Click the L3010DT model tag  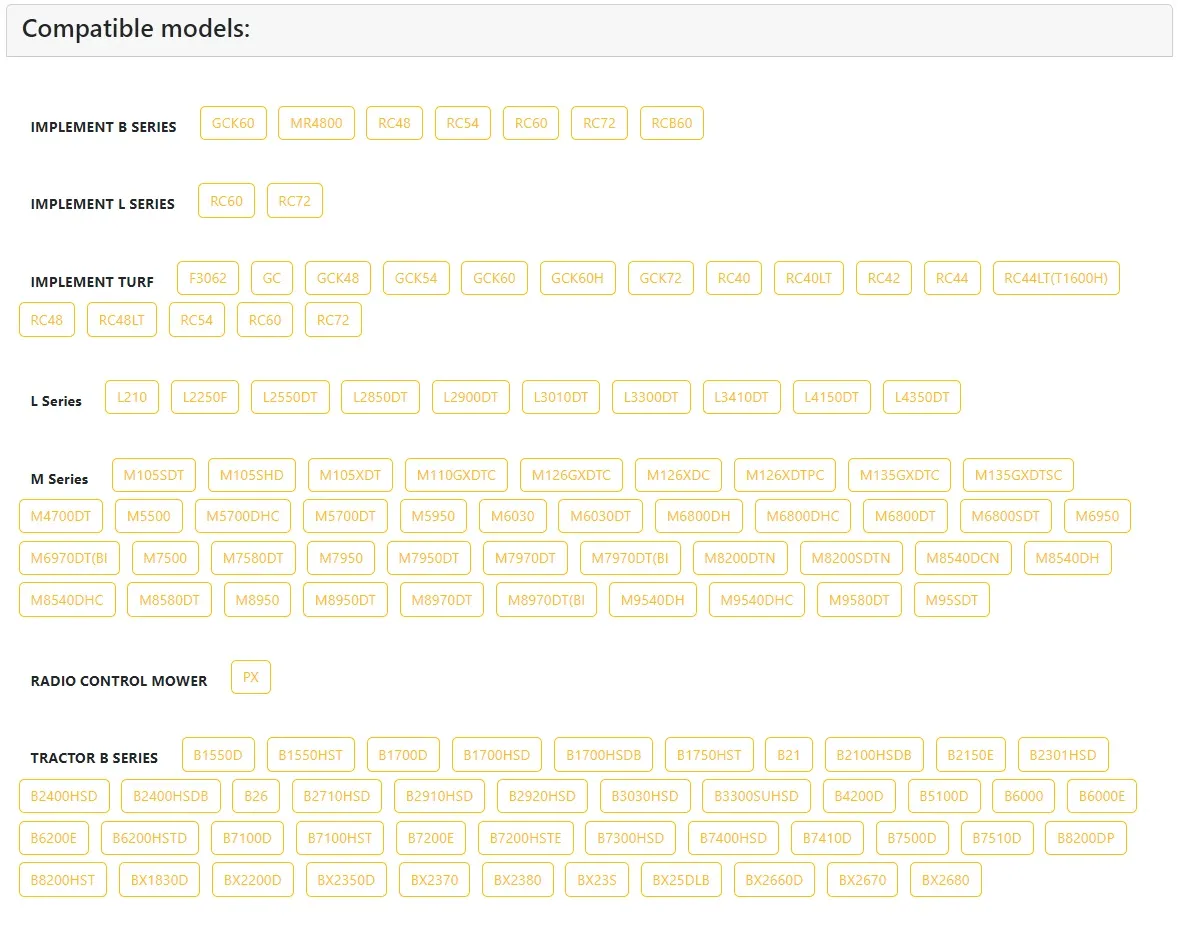tap(560, 397)
